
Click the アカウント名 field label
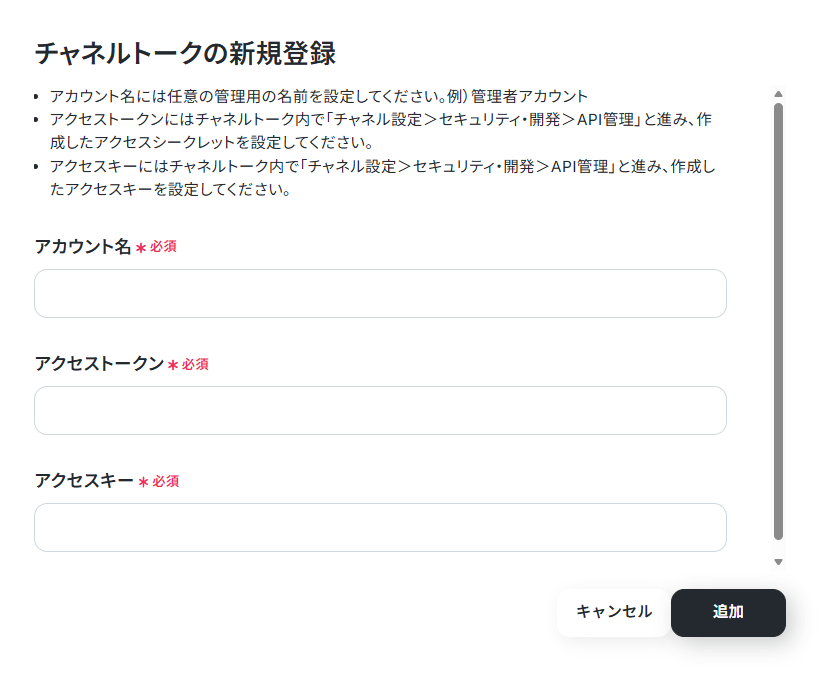[83, 246]
